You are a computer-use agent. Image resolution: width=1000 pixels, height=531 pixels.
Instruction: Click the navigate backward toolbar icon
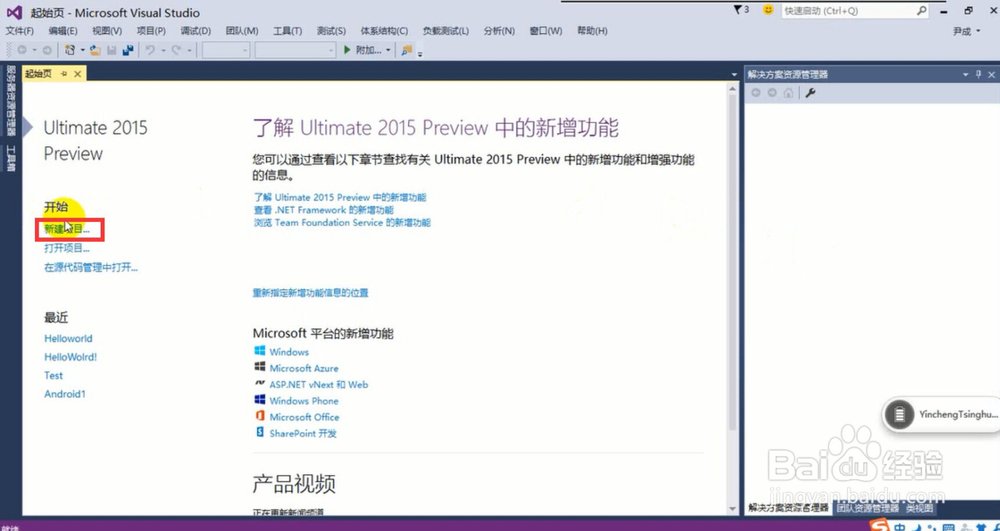(x=22, y=50)
